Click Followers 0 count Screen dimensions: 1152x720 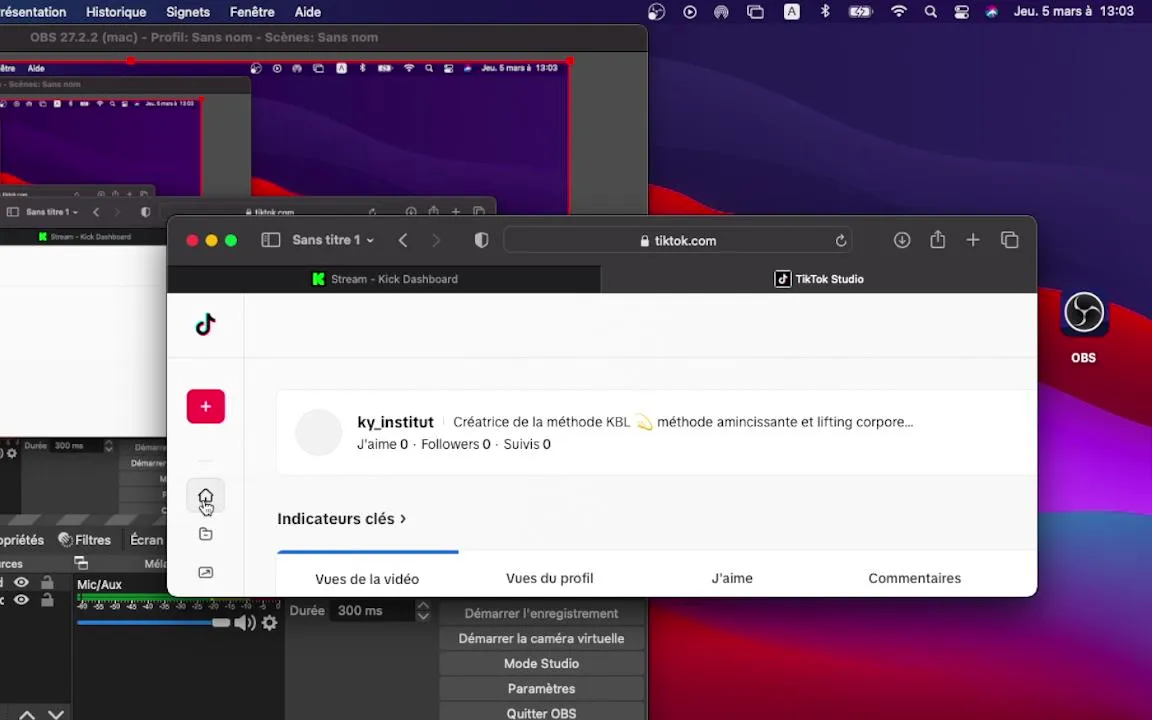(456, 444)
